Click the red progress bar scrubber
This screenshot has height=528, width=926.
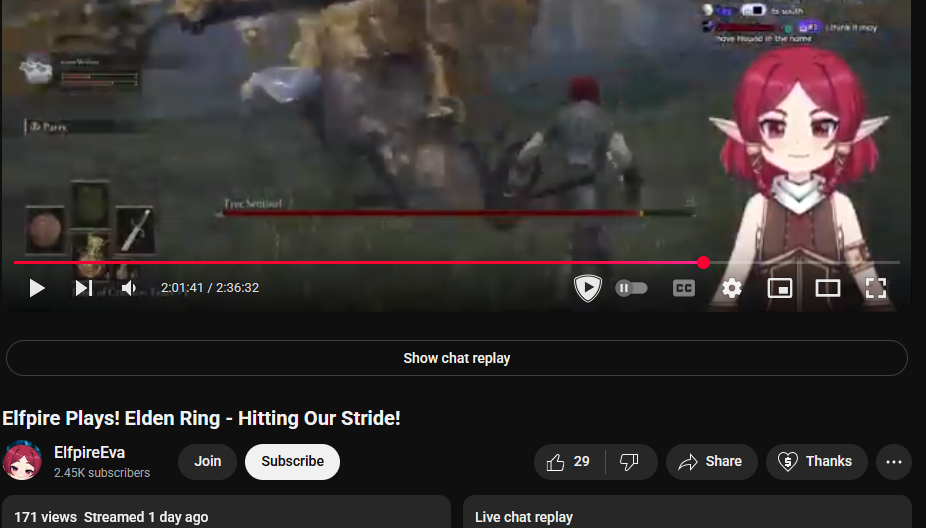tap(703, 263)
